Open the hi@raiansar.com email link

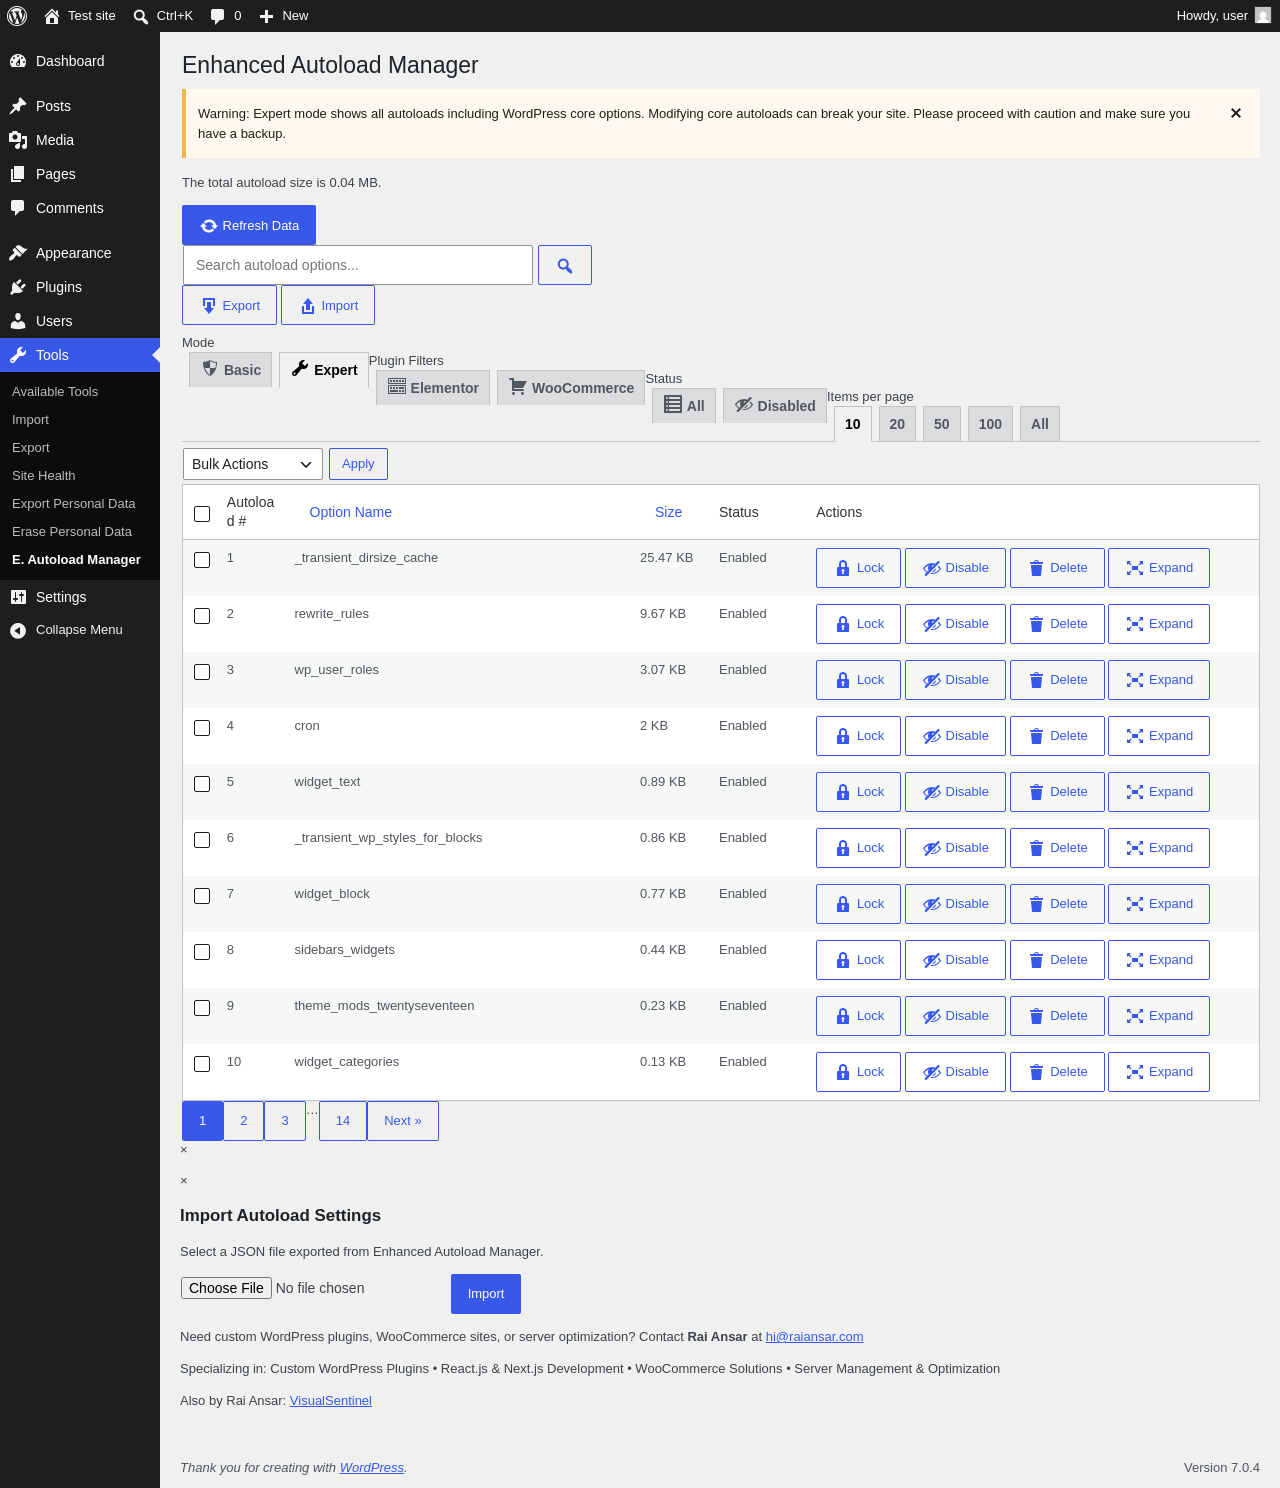coord(814,1337)
